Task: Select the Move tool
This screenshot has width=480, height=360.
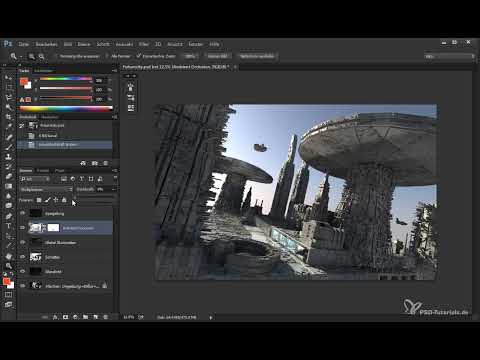Action: [x=8, y=77]
